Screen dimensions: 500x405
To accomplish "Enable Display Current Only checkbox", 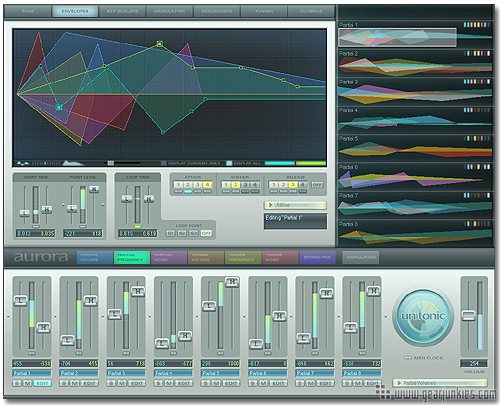I will click(164, 163).
